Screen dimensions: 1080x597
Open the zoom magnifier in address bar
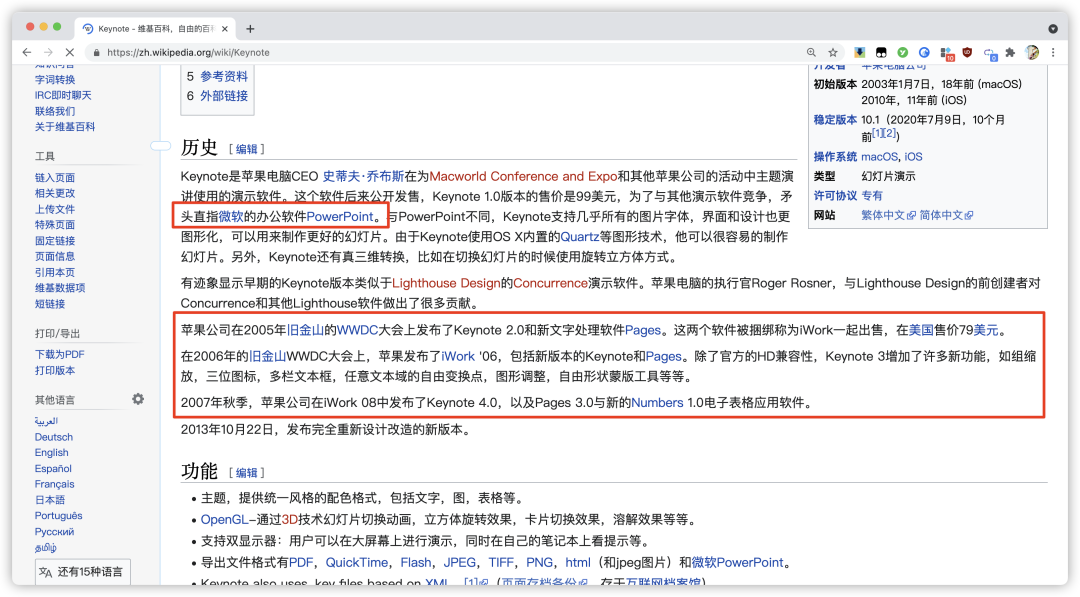pos(811,52)
